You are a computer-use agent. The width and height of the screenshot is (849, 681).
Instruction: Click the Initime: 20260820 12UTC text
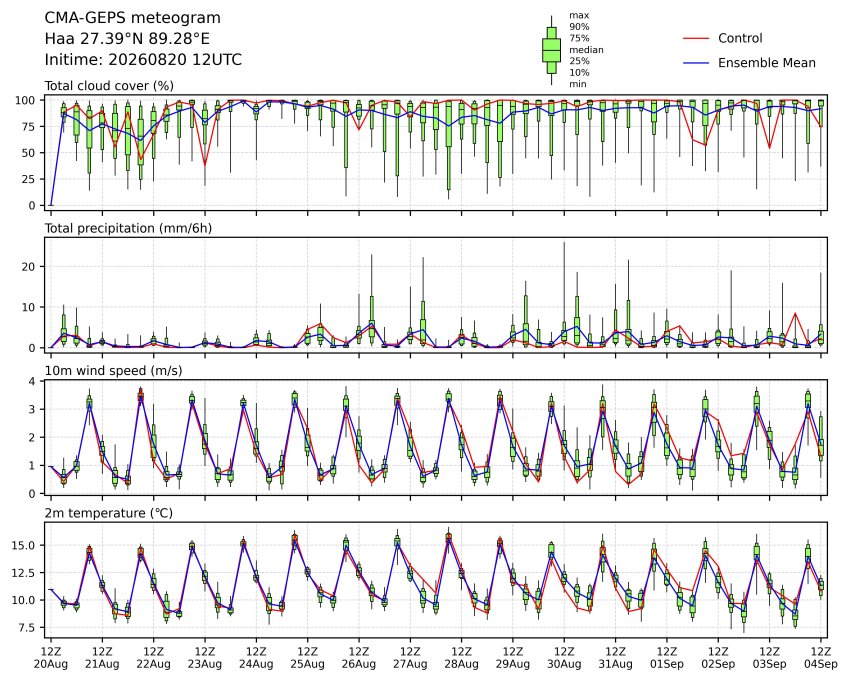[143, 60]
